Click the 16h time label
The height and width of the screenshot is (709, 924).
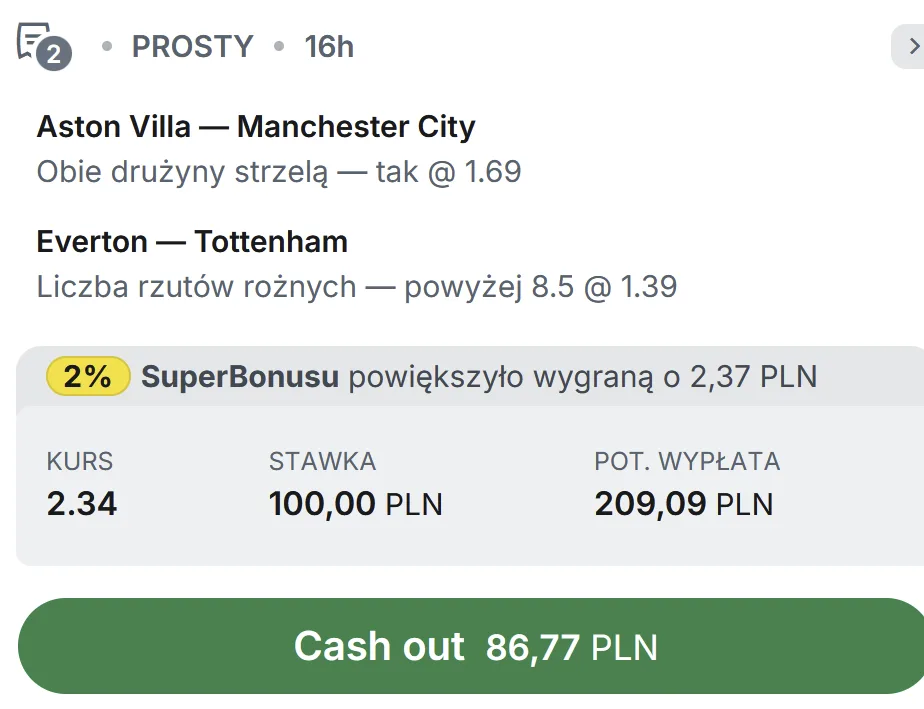pos(329,47)
